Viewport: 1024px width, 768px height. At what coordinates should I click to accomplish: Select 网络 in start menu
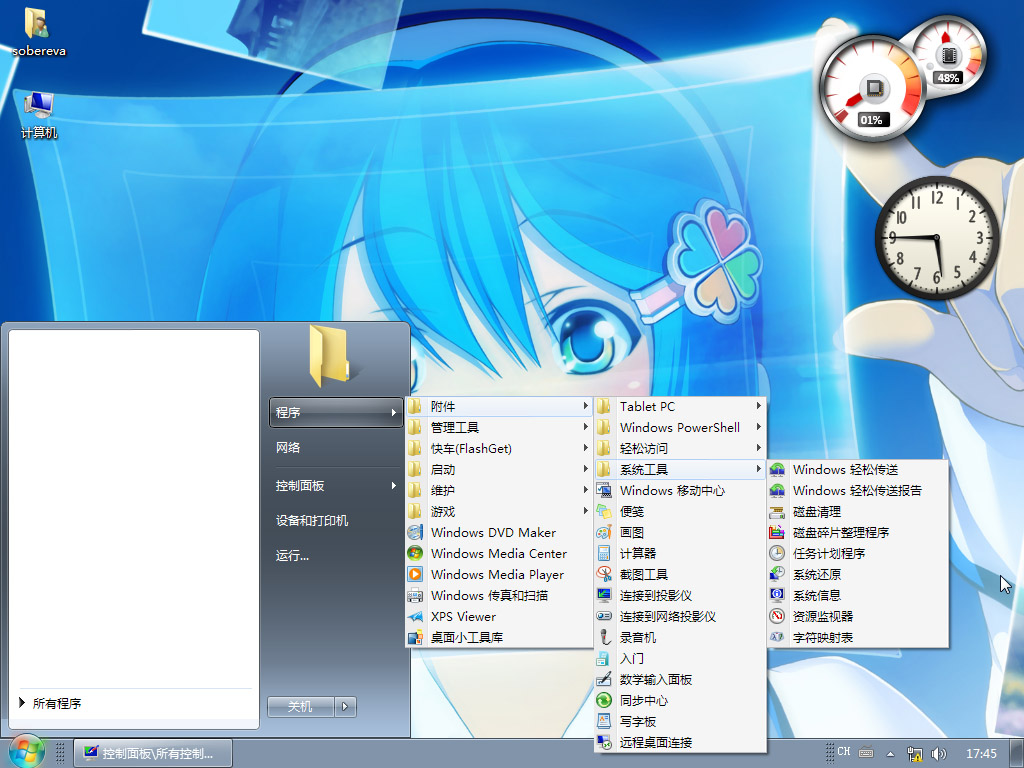tap(336, 448)
